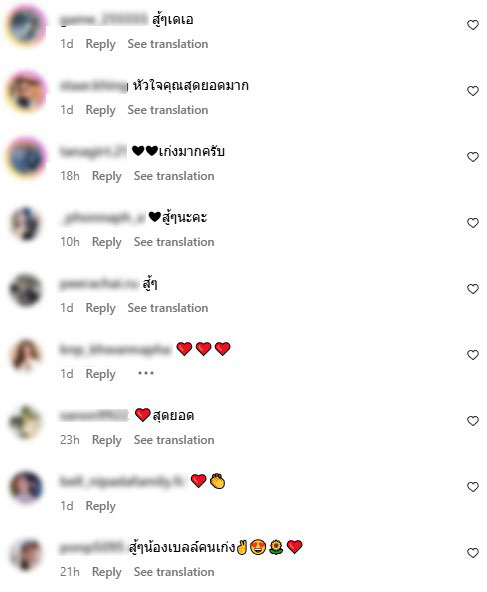Like the หัวใจคุณสุดยอดมาก comment
Image resolution: width=487 pixels, height=592 pixels.
point(473,91)
